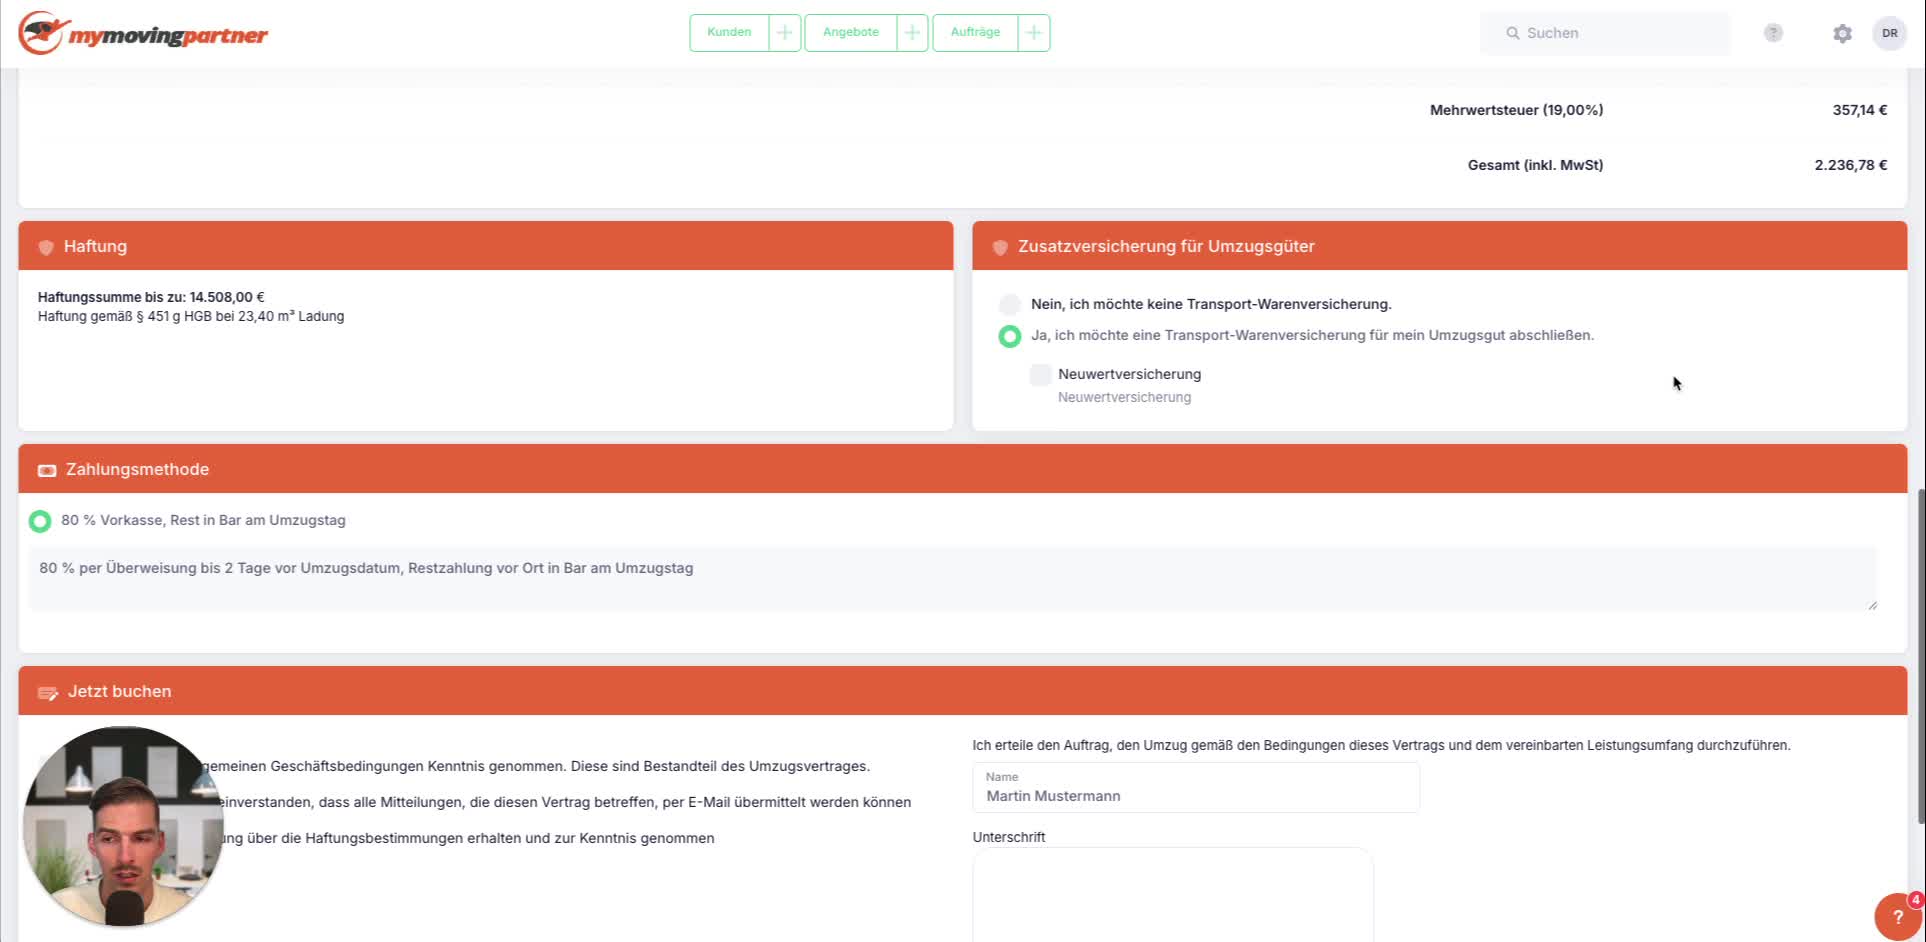Select yes Transport-Warenversicherung option

(1010, 336)
